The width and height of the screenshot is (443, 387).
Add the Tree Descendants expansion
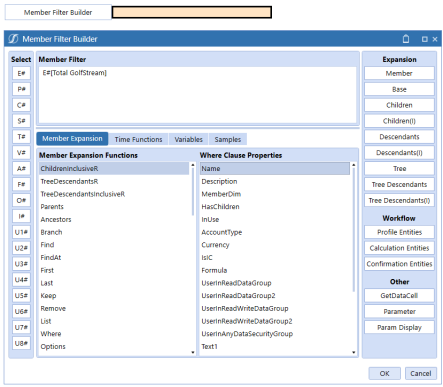399,184
